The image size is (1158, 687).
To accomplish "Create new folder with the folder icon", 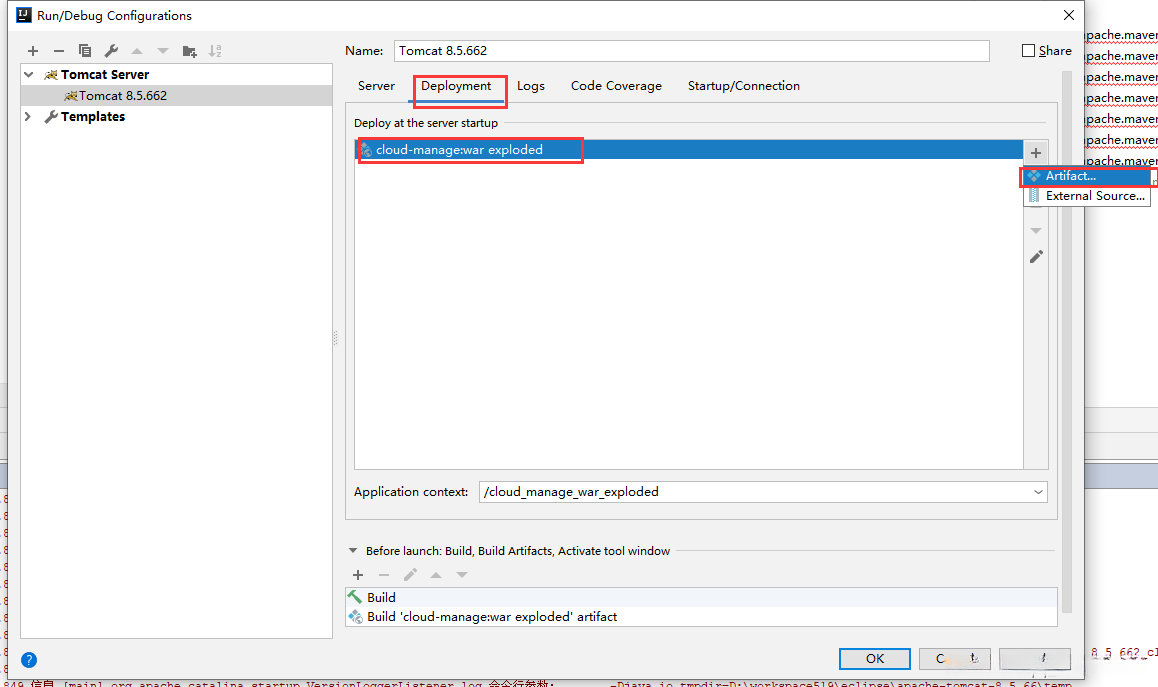I will coord(189,51).
